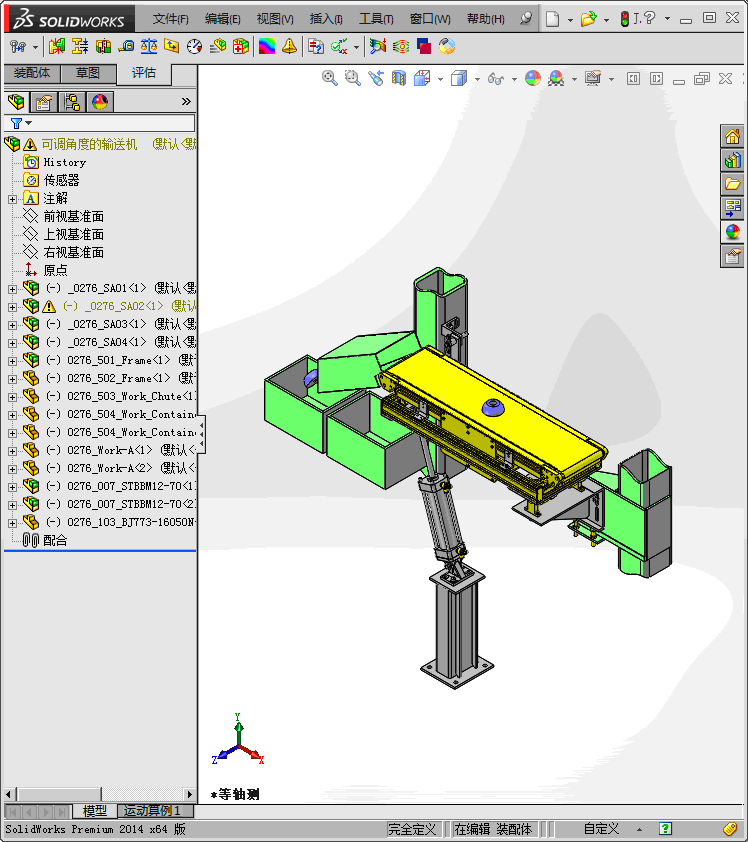
Task: Open the ConfigurationManager tab icon
Action: (72, 101)
